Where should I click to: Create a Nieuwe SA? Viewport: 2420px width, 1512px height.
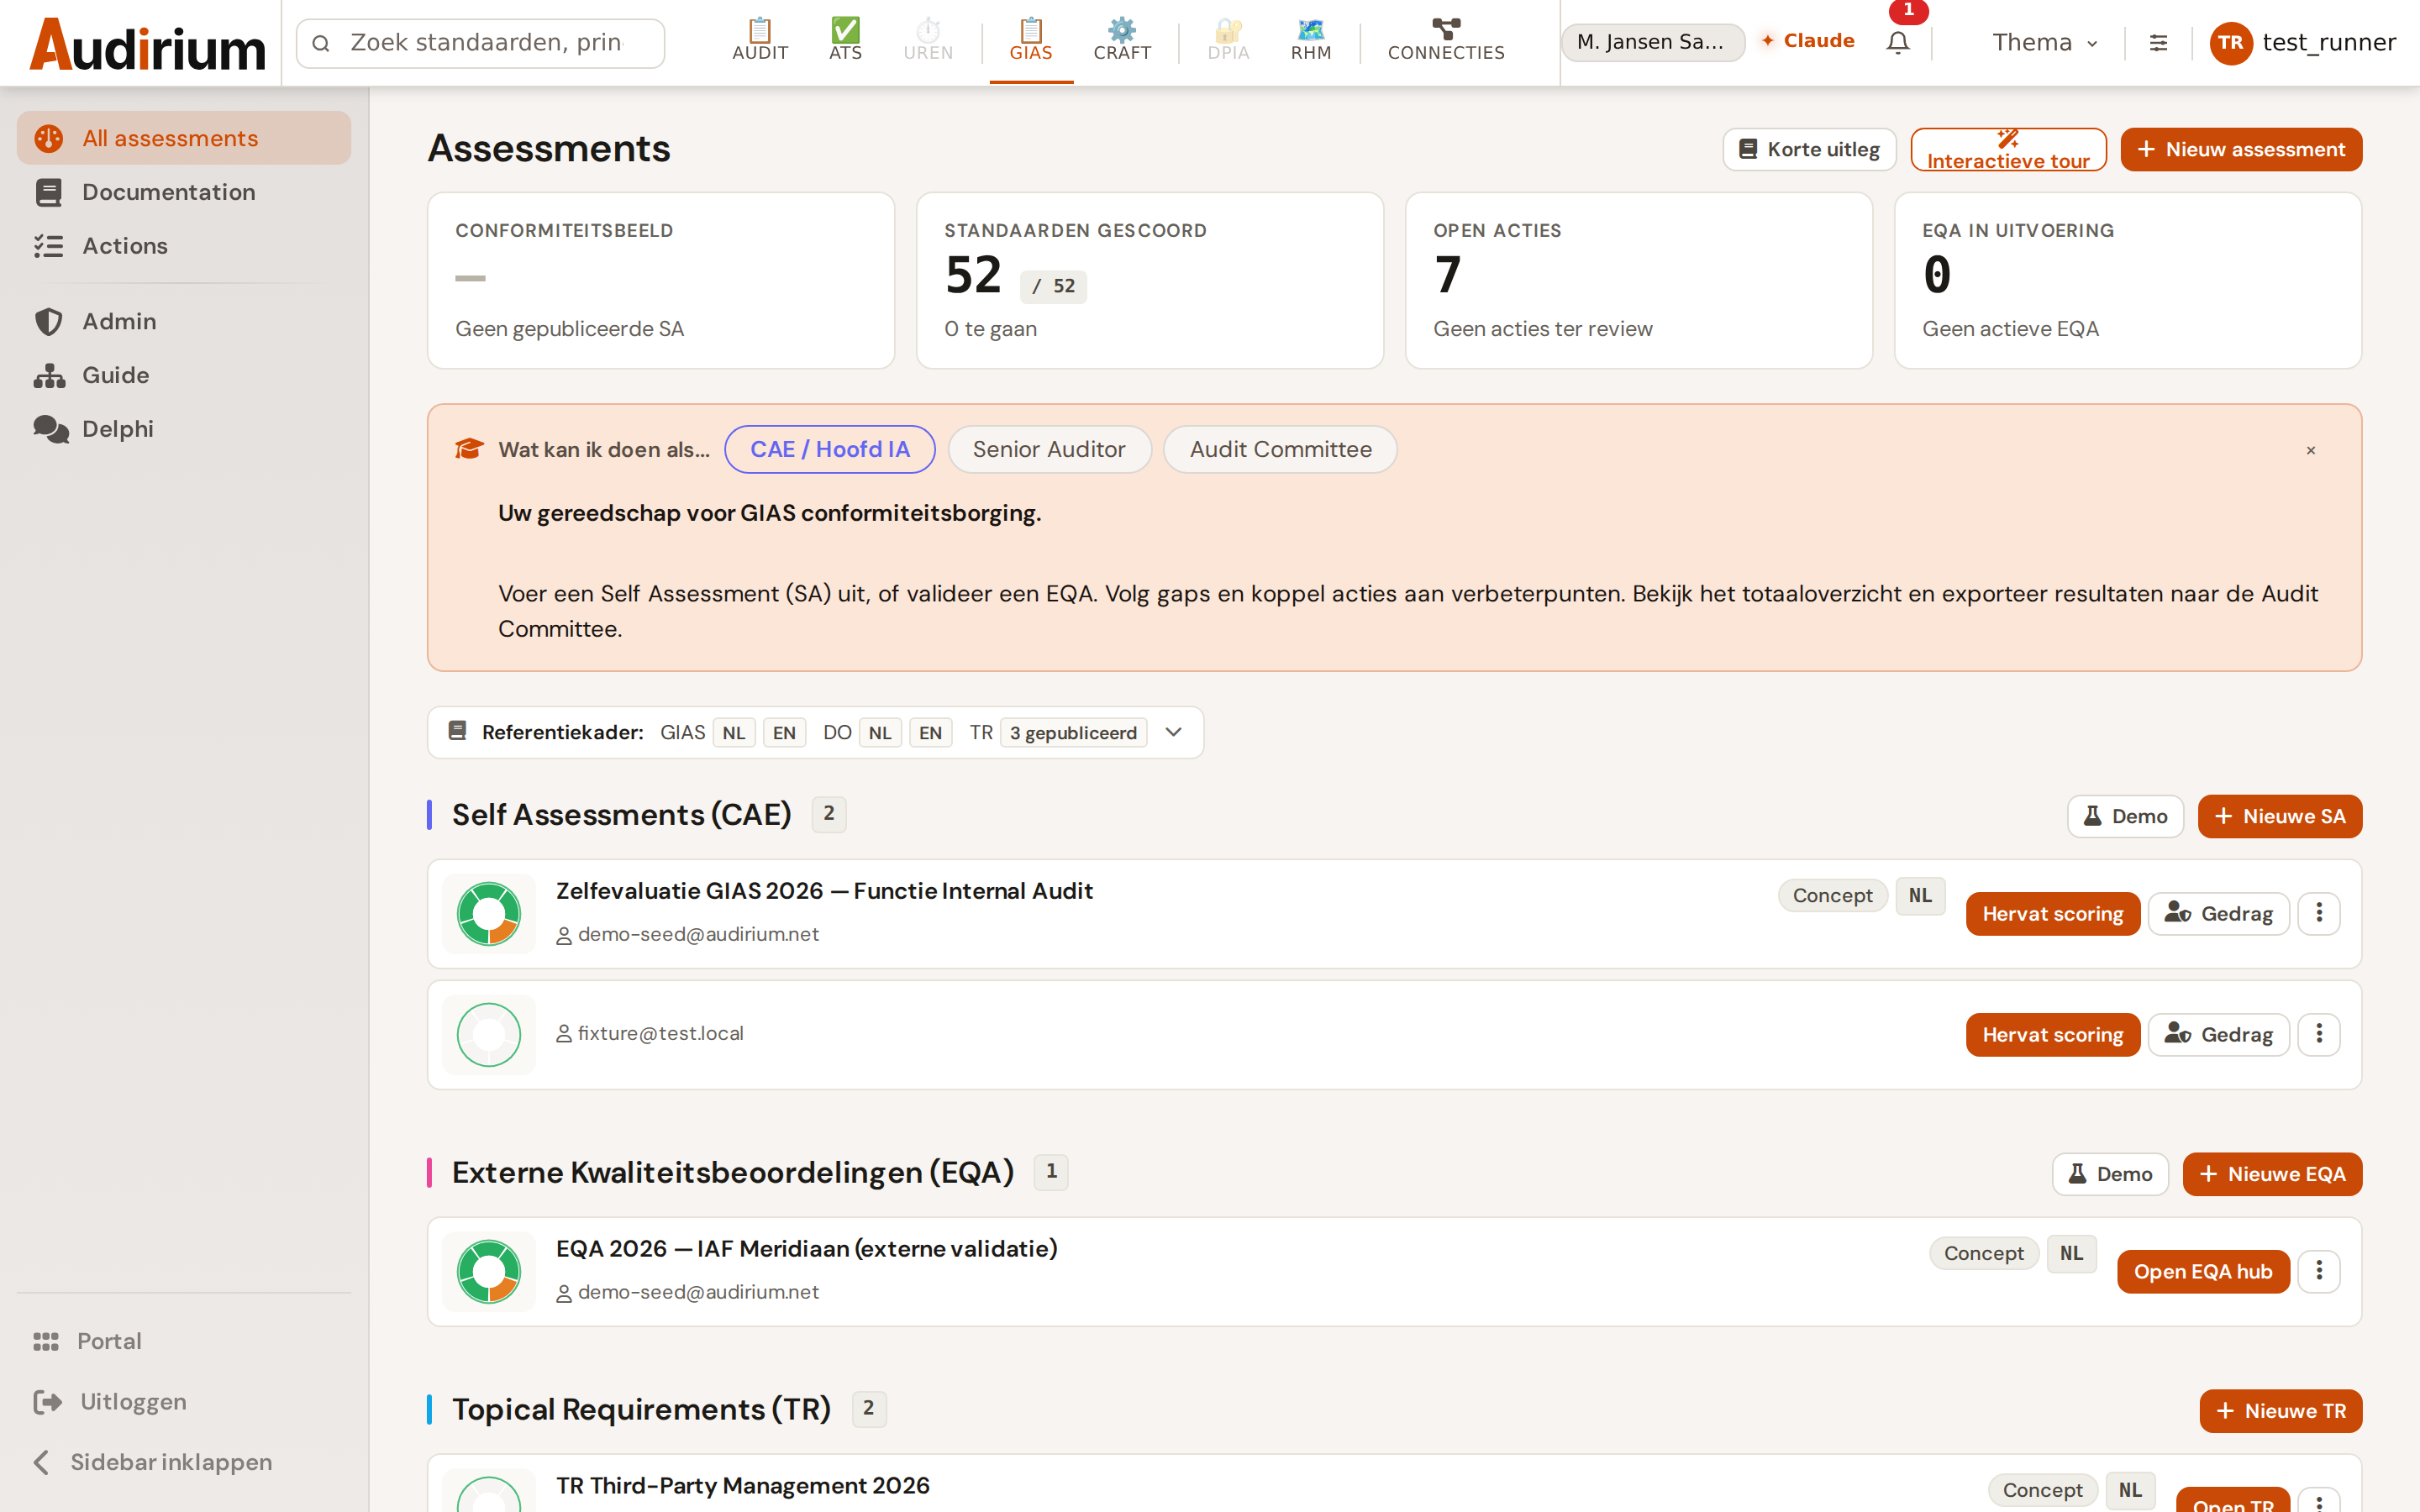tap(2280, 817)
